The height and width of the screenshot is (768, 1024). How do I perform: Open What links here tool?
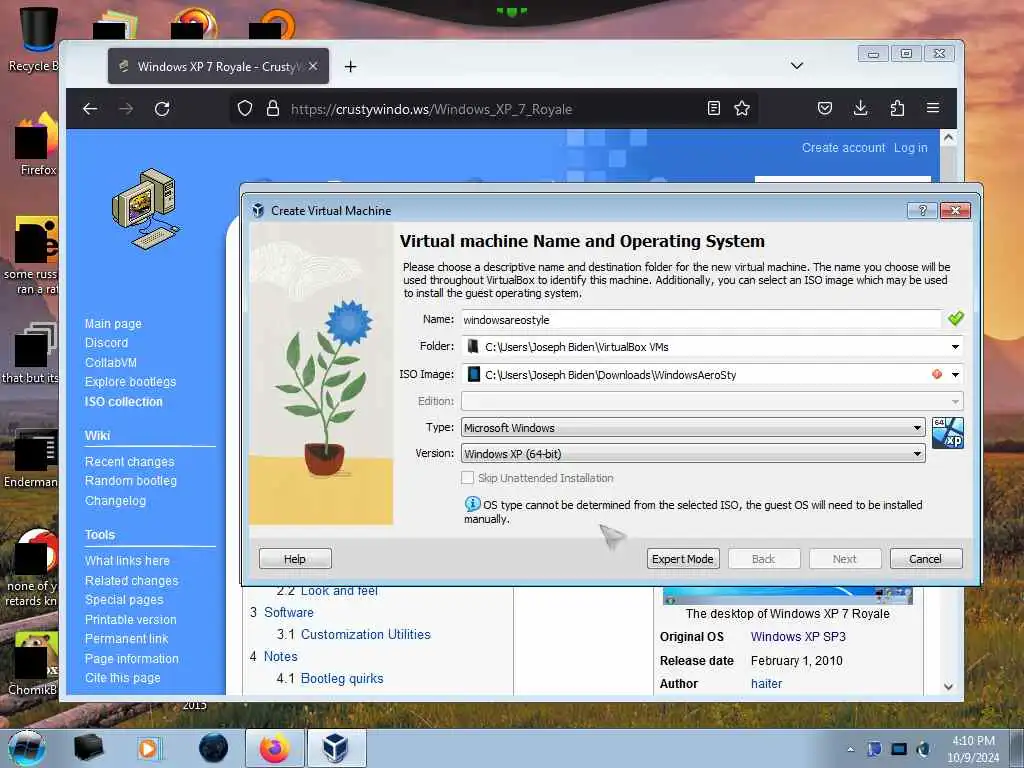[127, 561]
